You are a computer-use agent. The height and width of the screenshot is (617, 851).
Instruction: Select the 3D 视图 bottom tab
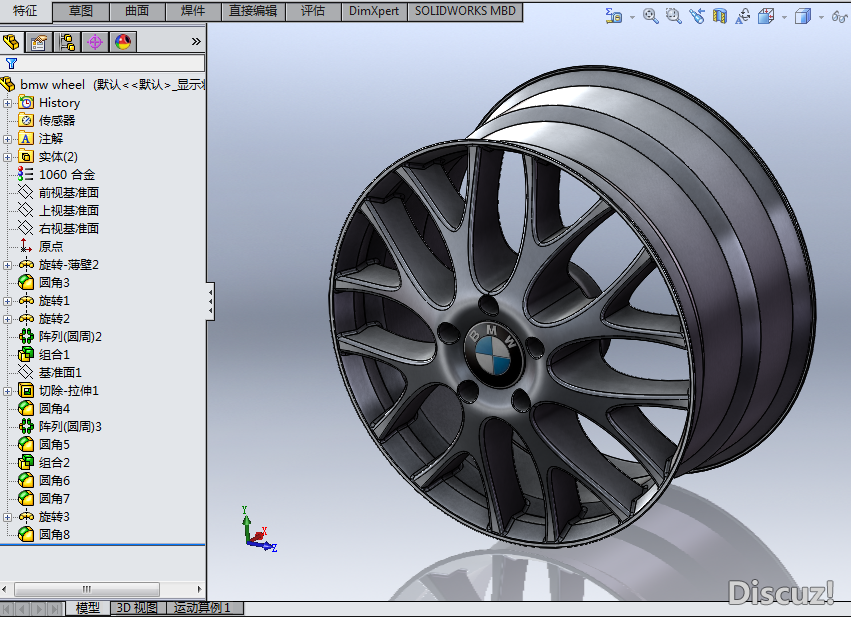138,608
